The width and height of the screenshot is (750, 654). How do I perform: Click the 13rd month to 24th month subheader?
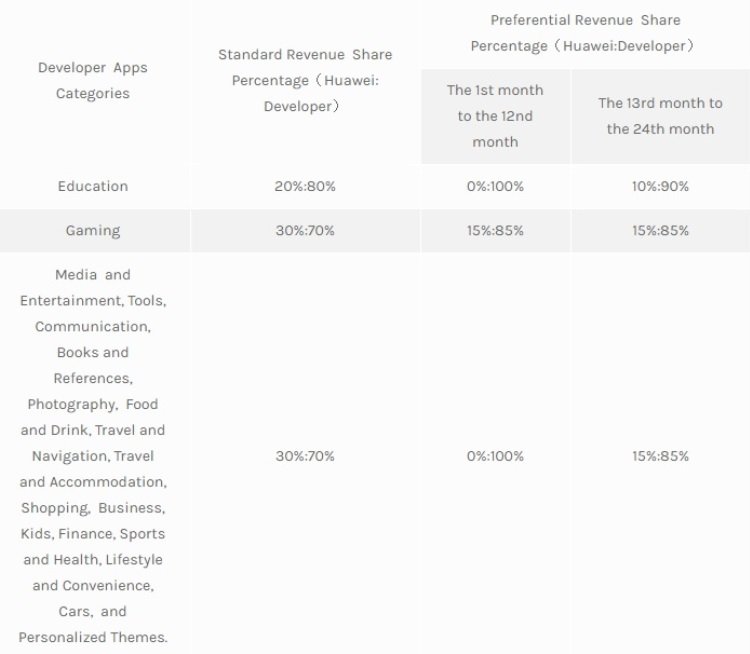click(660, 116)
